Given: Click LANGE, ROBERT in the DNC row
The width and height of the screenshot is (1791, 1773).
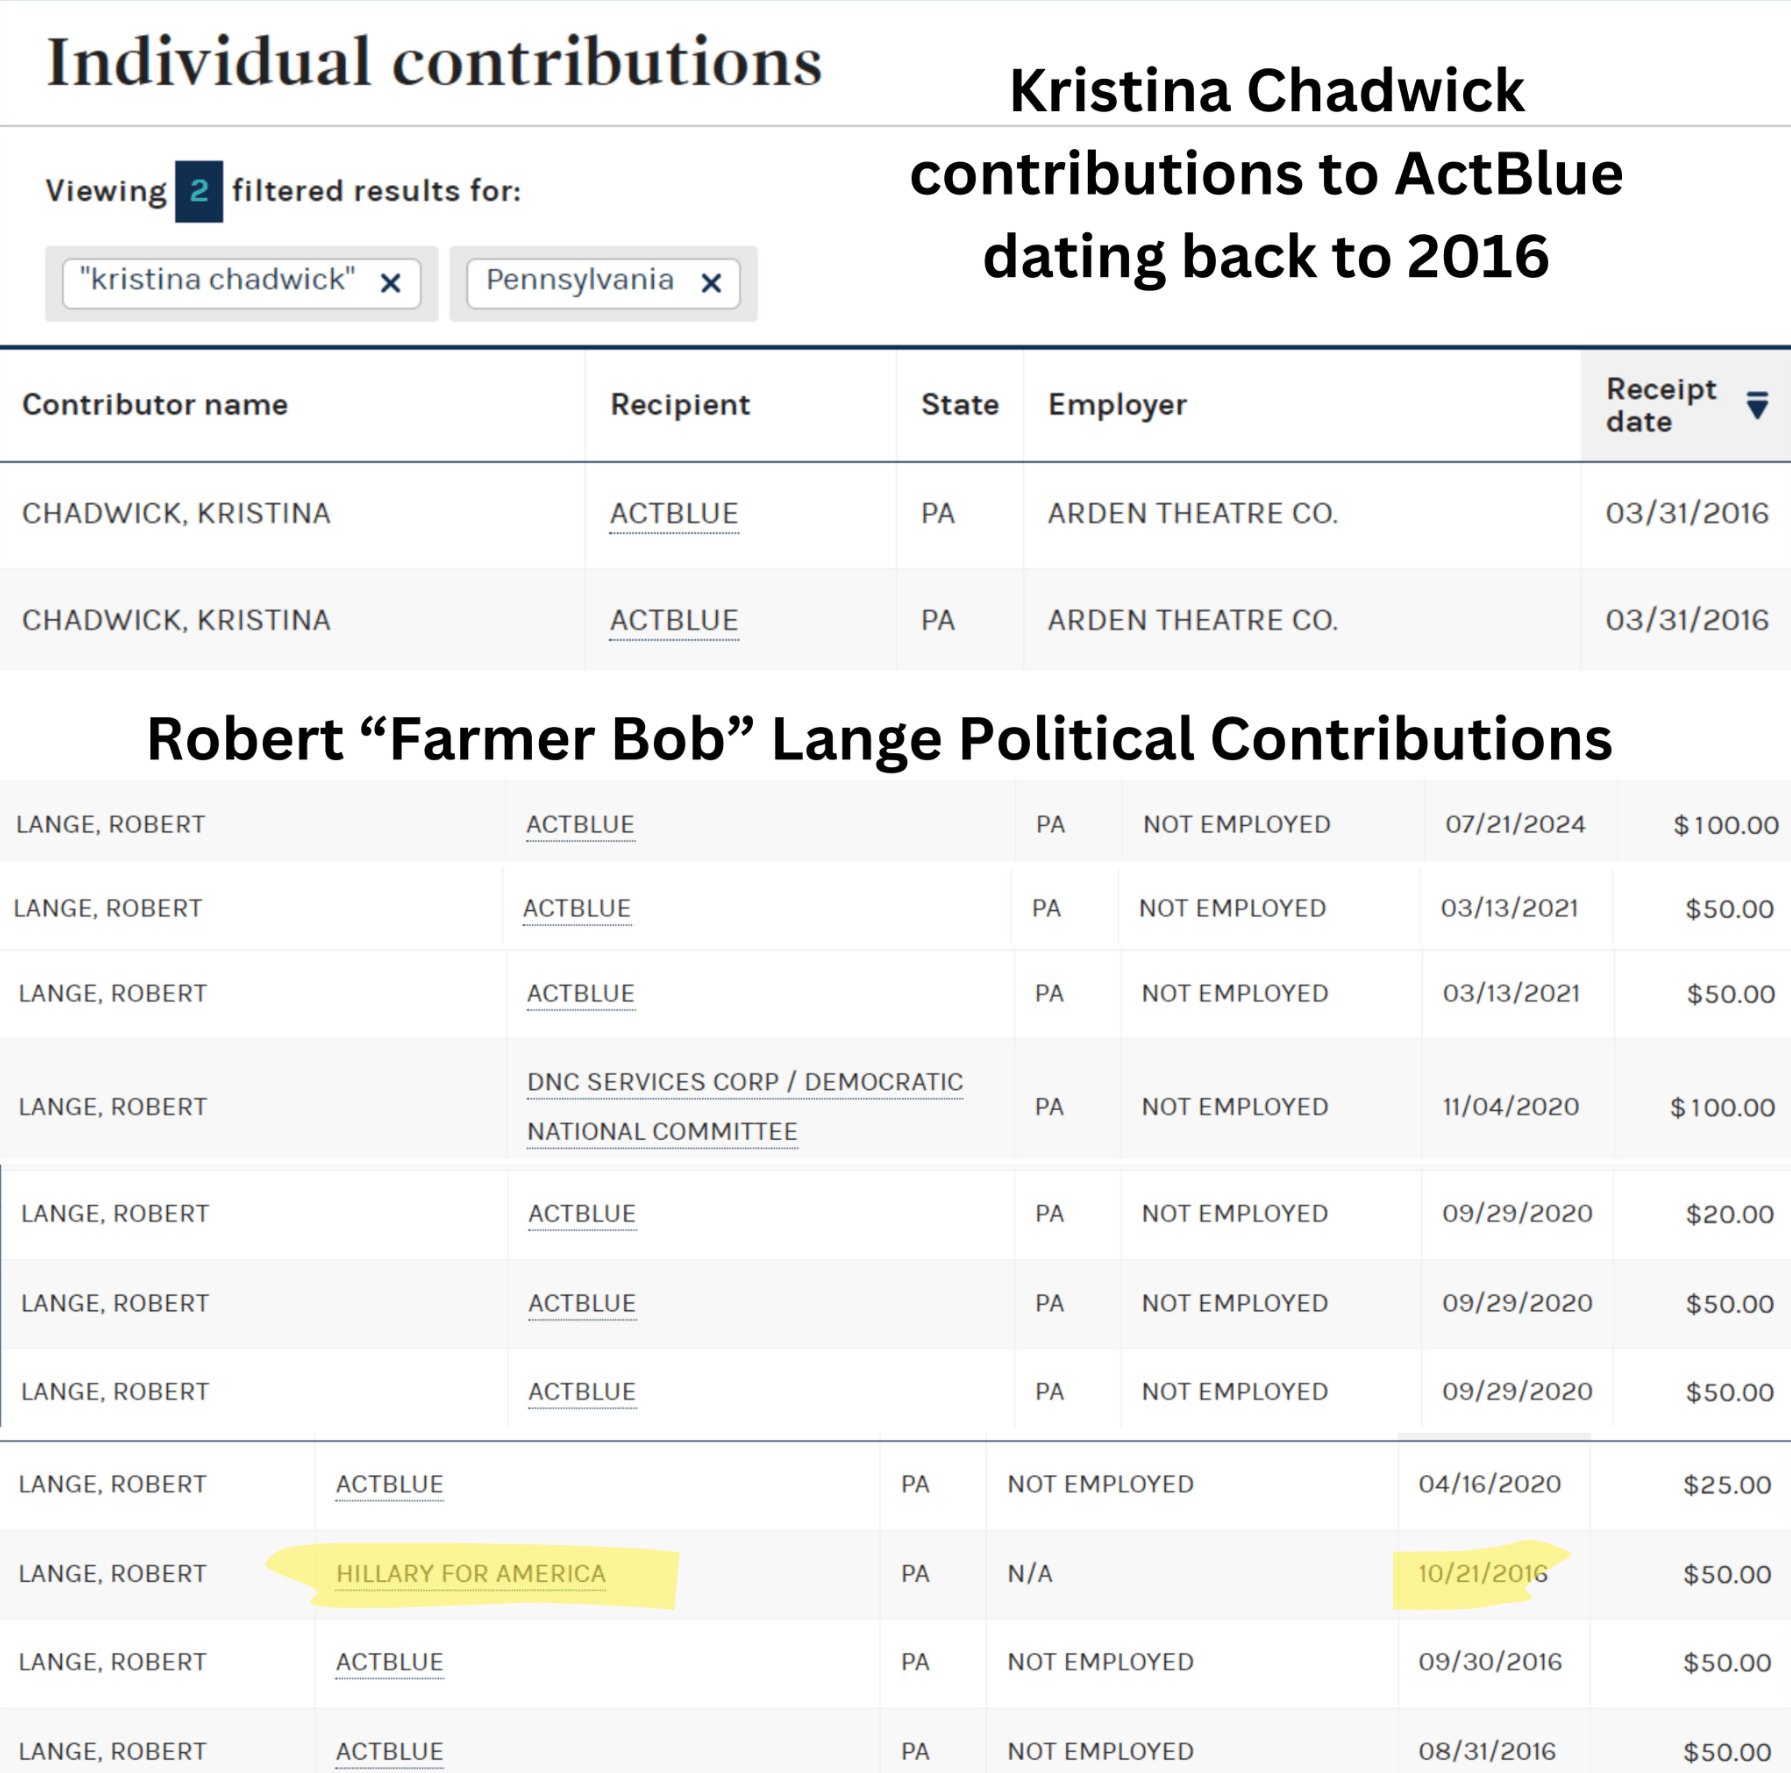Looking at the screenshot, I should (x=113, y=1107).
